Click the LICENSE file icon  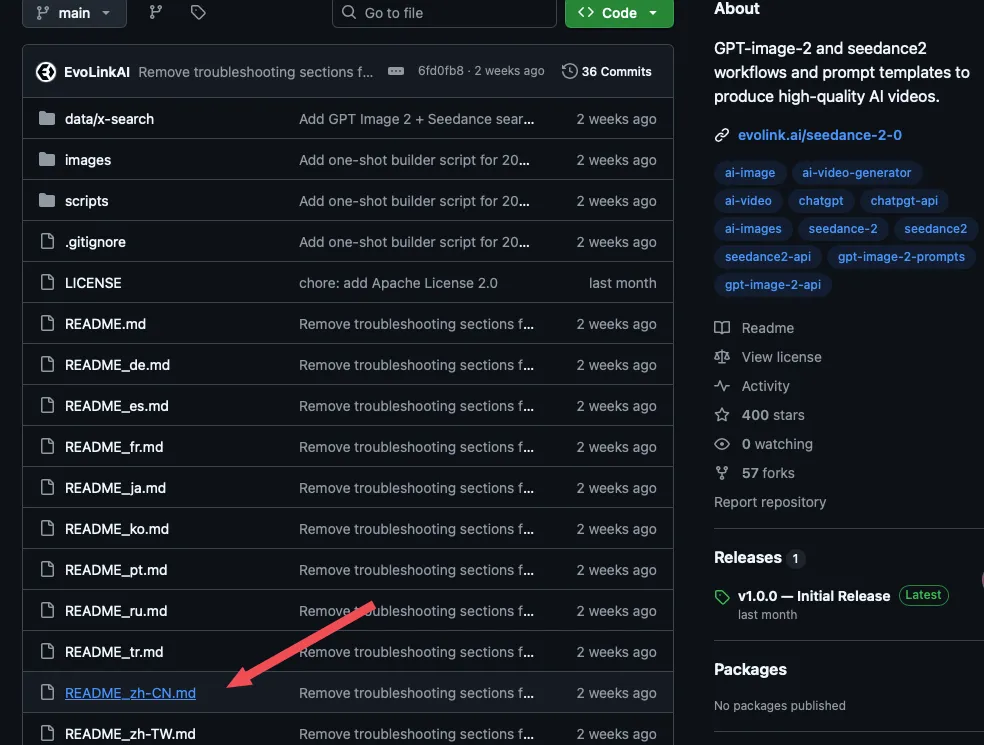[47, 282]
